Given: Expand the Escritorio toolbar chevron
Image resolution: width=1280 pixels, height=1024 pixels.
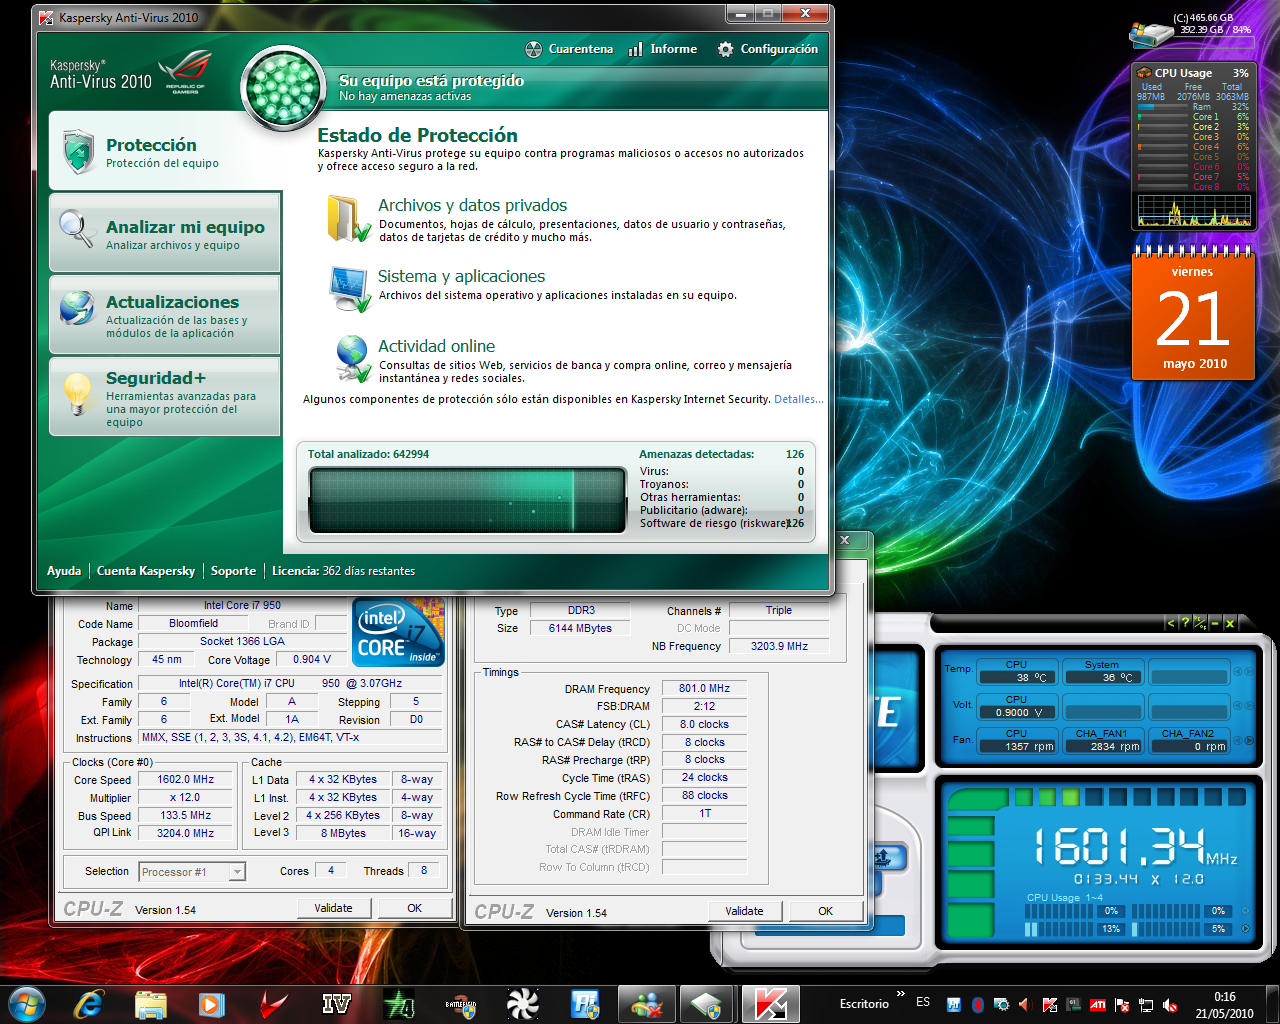Looking at the screenshot, I should click(x=900, y=994).
